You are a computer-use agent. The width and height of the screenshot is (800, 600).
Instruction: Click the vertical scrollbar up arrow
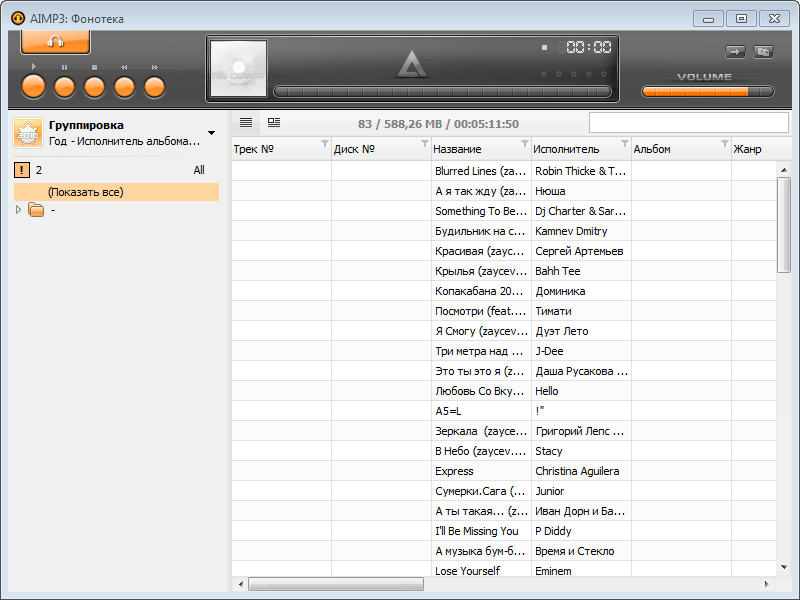tap(784, 169)
